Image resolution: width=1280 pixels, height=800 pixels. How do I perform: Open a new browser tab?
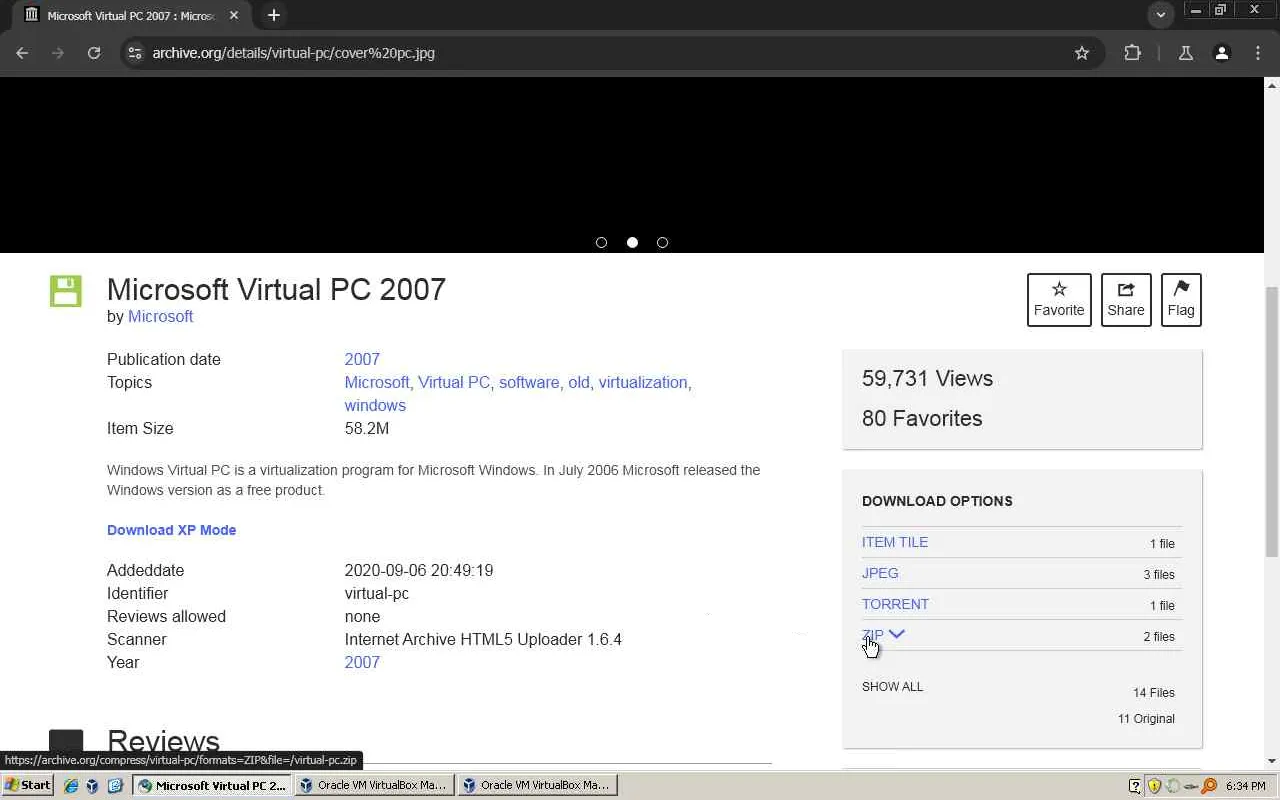tap(274, 15)
